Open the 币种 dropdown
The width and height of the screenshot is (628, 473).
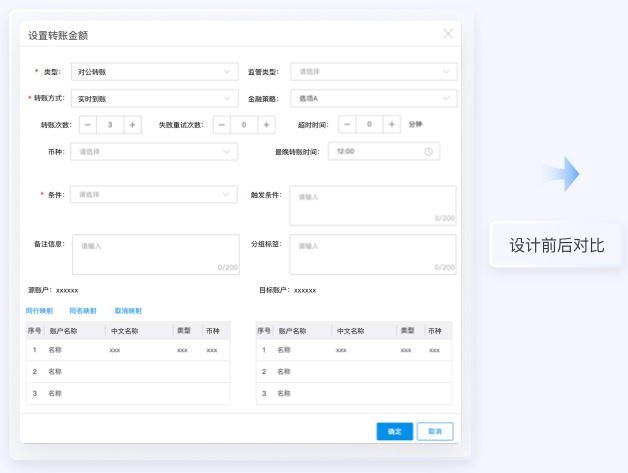point(154,152)
